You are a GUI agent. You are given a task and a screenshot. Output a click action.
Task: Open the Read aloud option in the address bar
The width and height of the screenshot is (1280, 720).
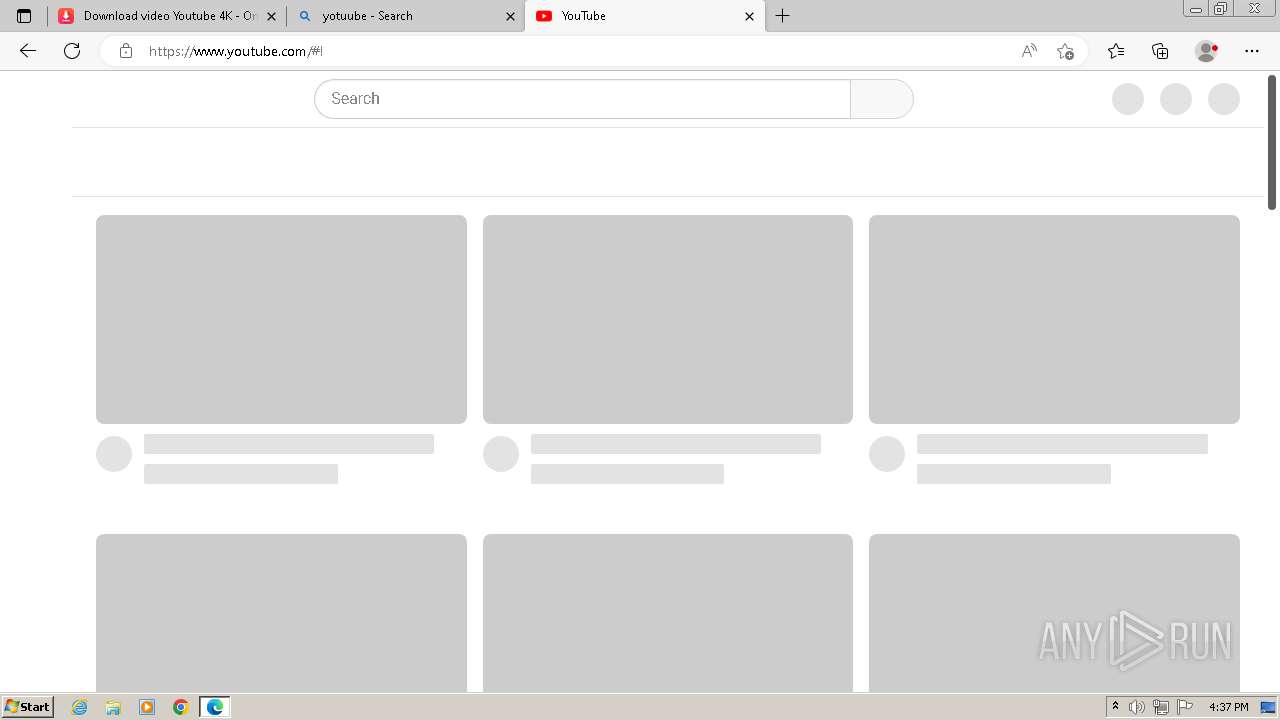tap(1029, 51)
